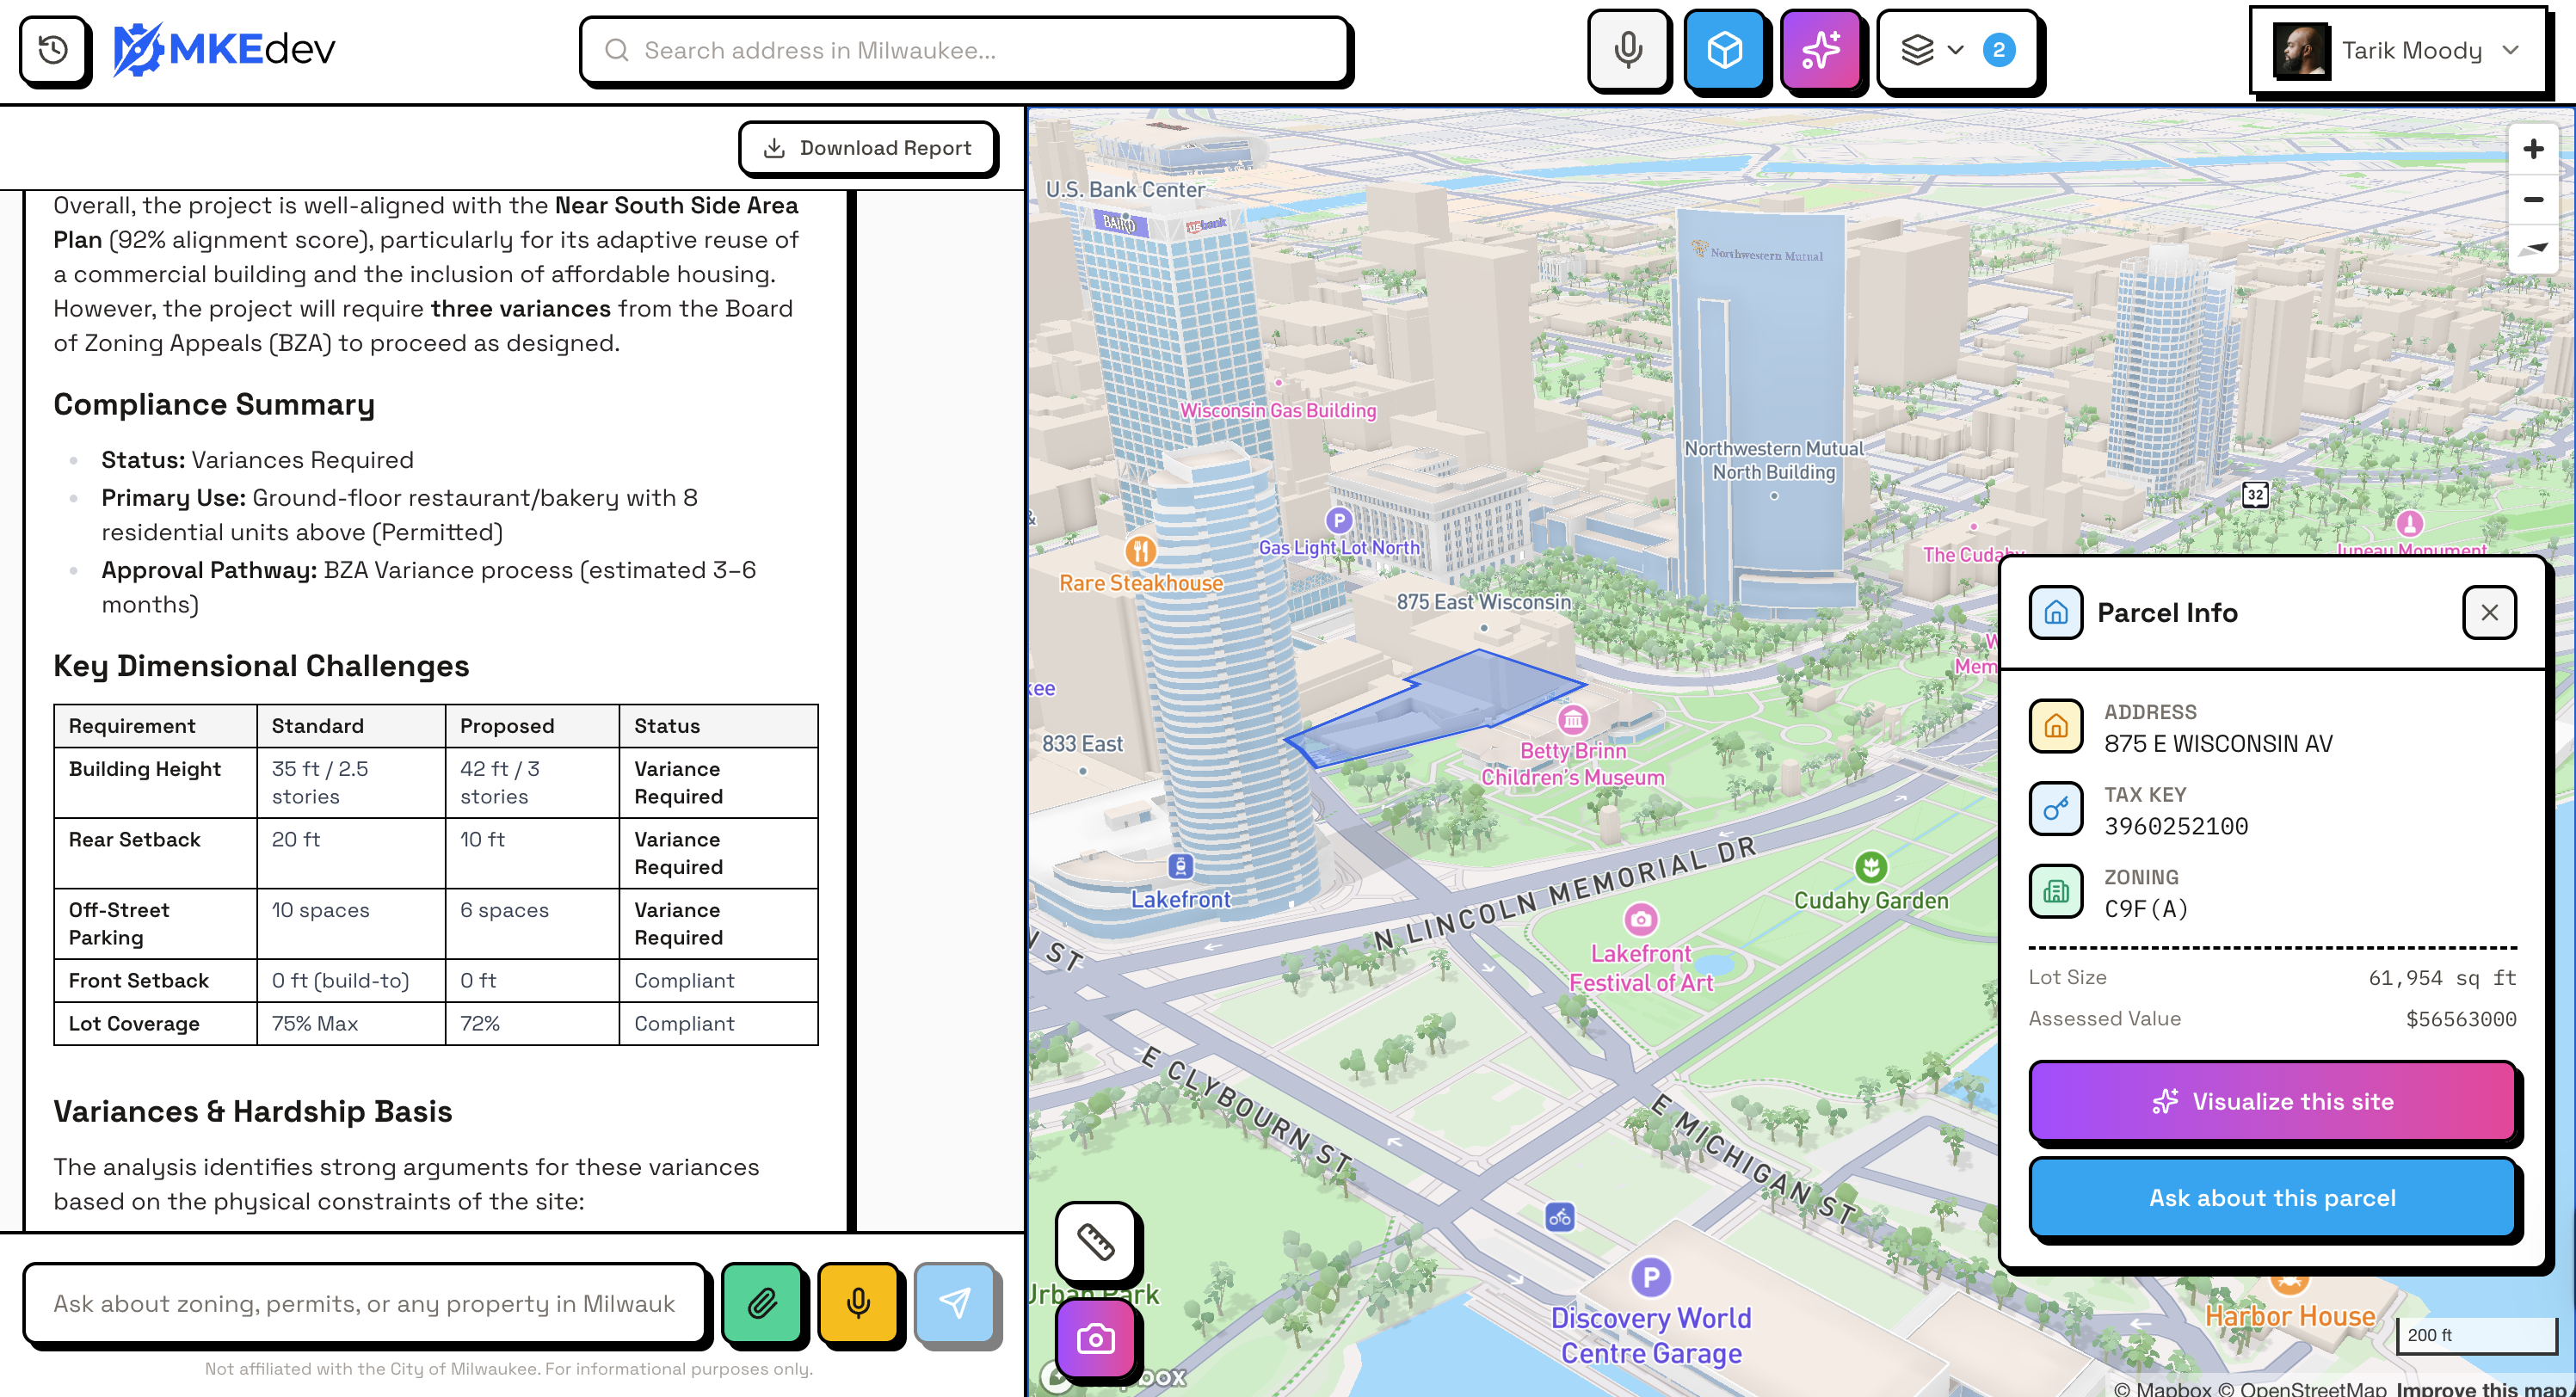Send the chat message

(955, 1303)
